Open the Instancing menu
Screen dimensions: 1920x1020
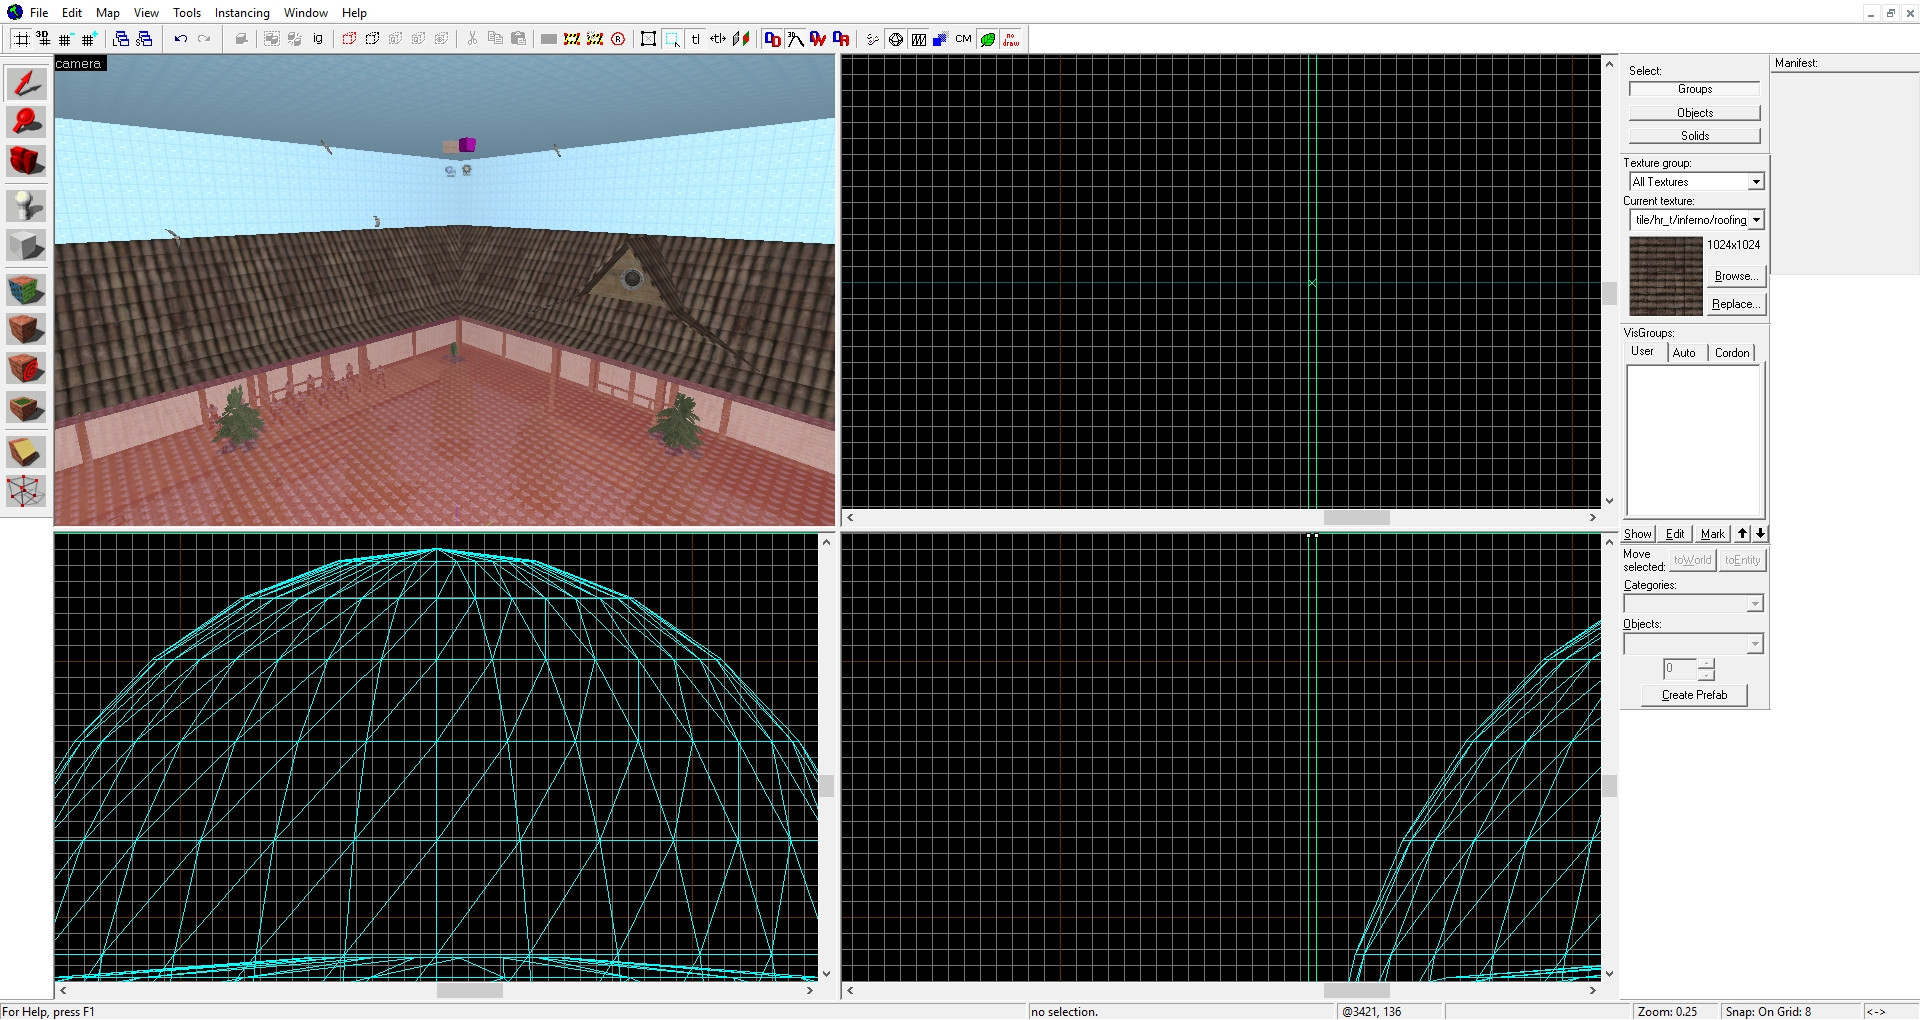click(242, 13)
